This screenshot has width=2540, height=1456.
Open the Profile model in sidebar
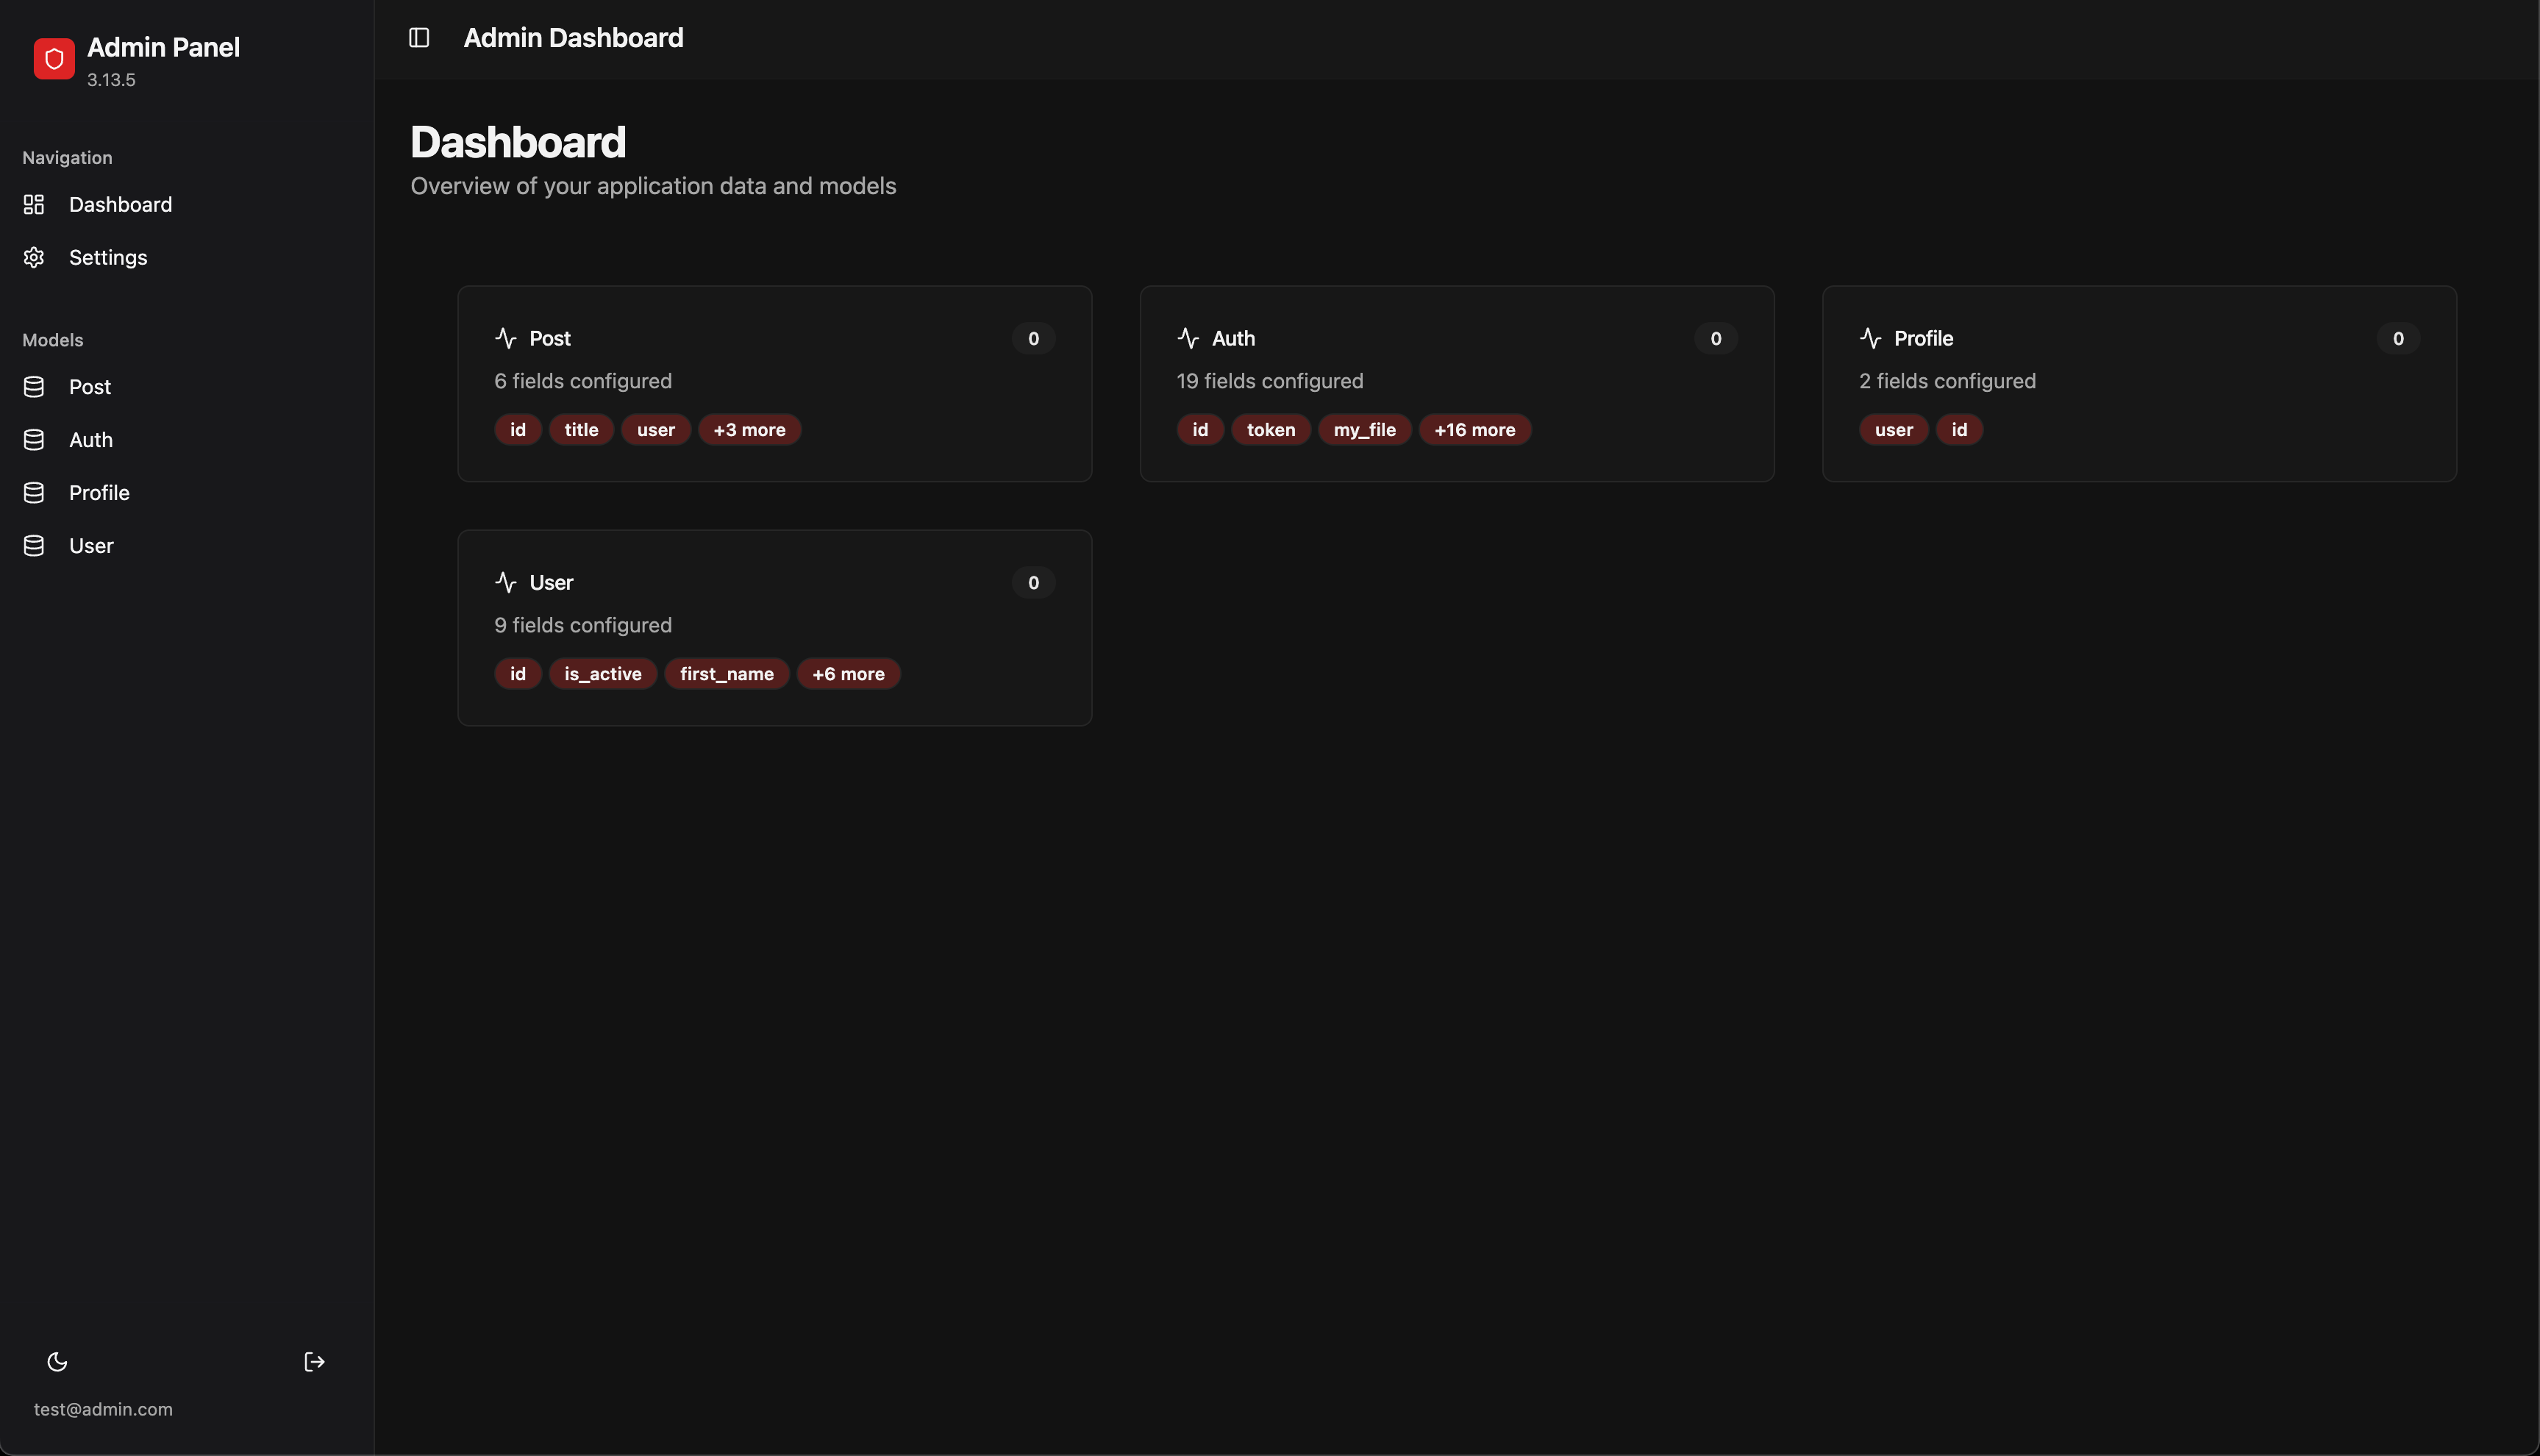point(99,493)
